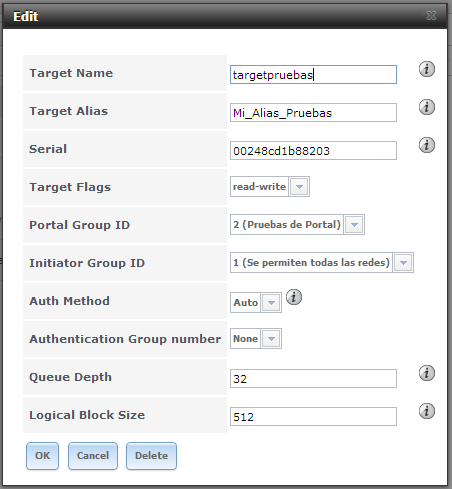Open info icon for Logical Block Size

click(x=427, y=411)
